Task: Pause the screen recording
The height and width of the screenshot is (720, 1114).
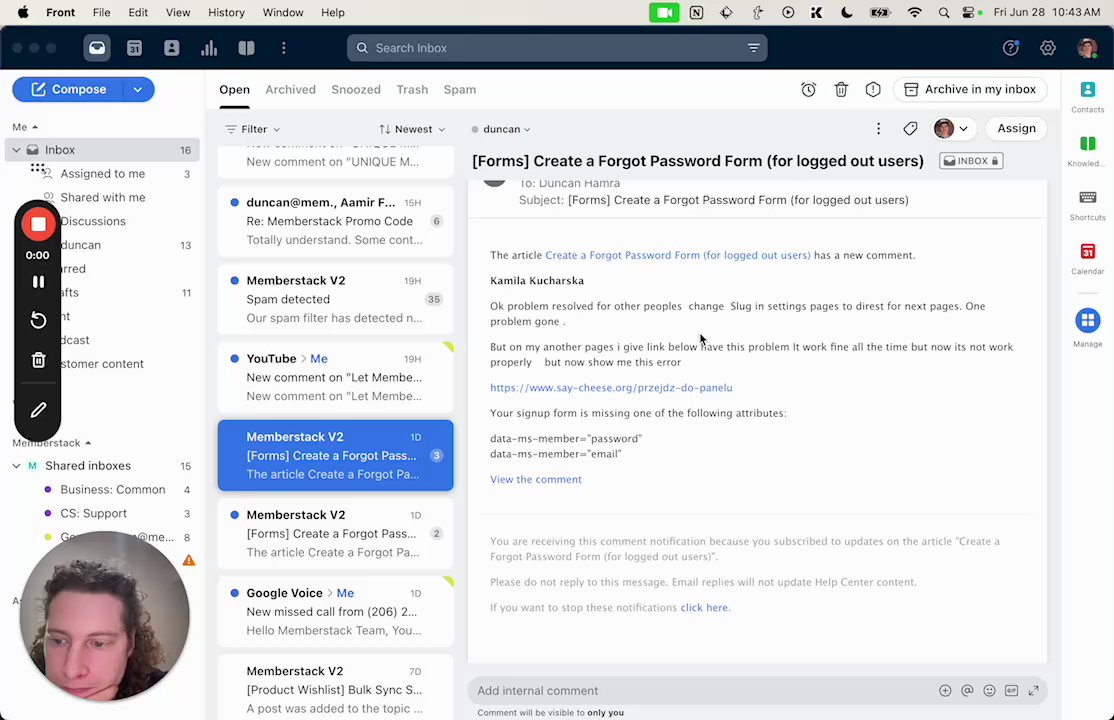Action: point(38,281)
